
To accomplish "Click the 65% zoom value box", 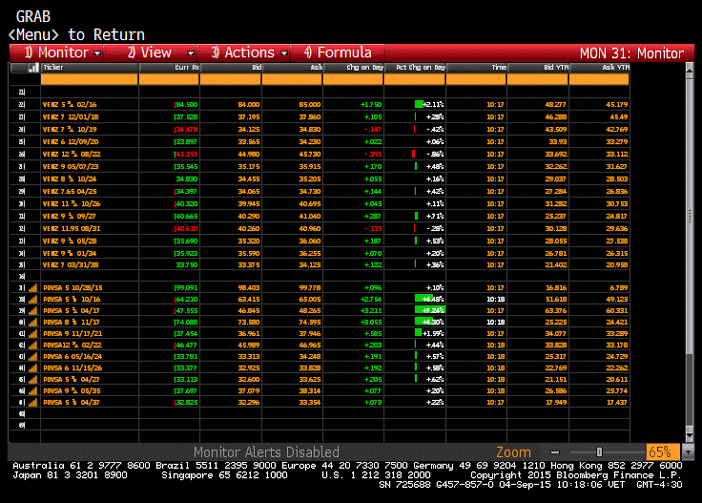I will click(x=663, y=452).
